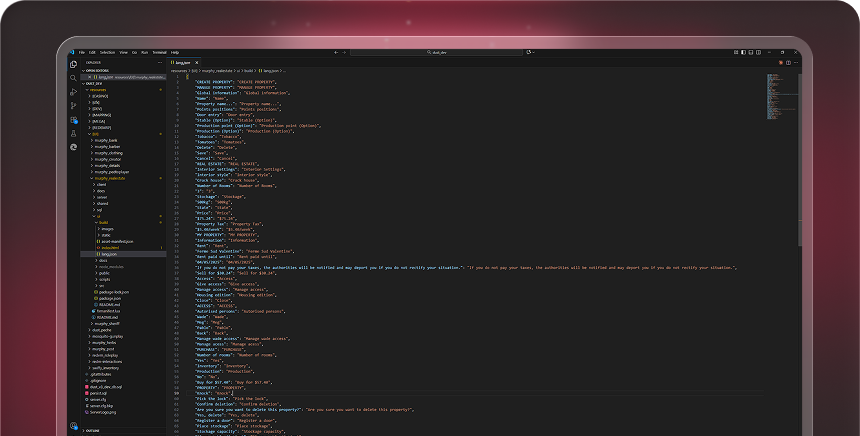Click the editor vertical scrollbar
This screenshot has width=860, height=436.
point(800,159)
